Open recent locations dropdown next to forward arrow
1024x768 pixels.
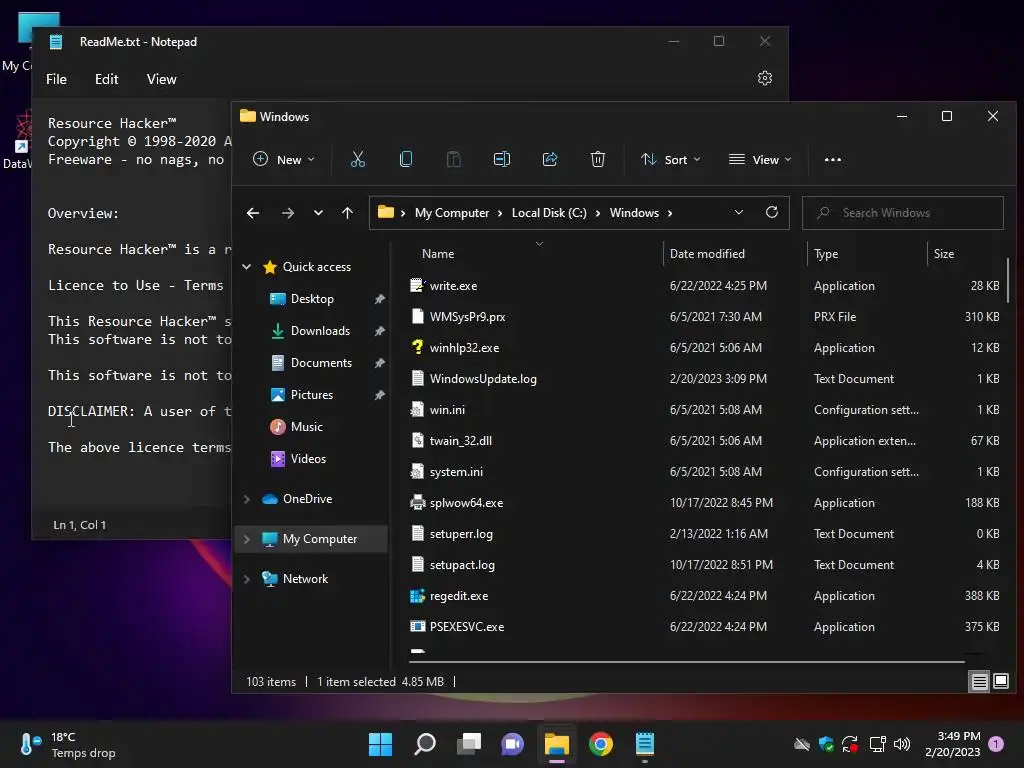click(318, 213)
